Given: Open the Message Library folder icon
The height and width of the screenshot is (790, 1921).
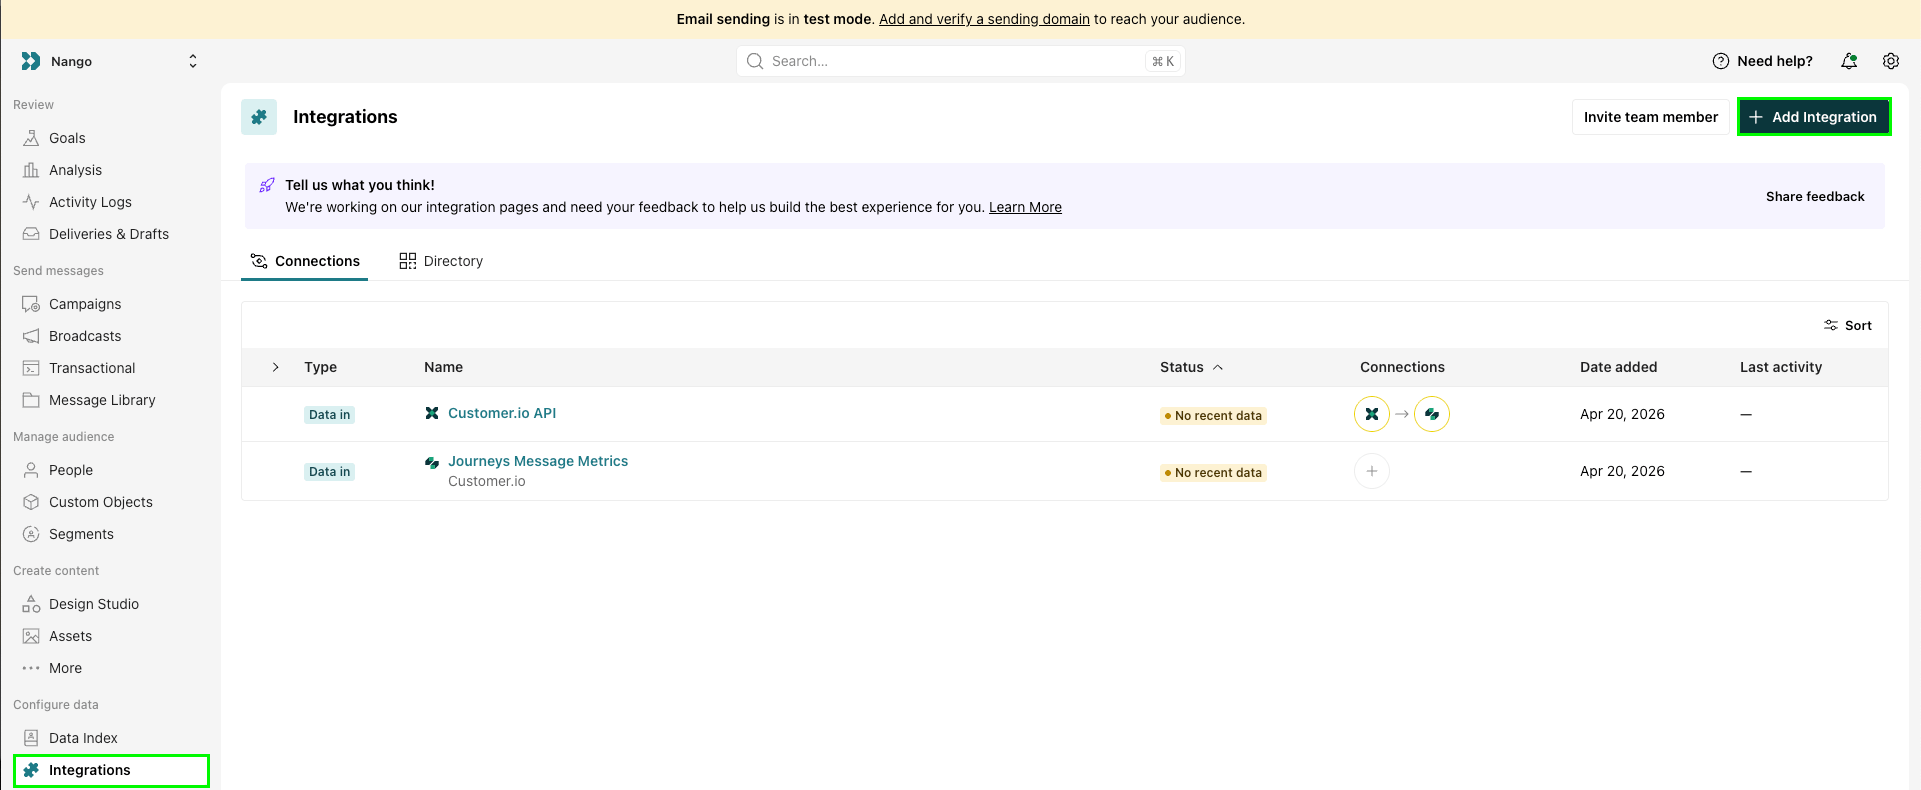Looking at the screenshot, I should (31, 400).
